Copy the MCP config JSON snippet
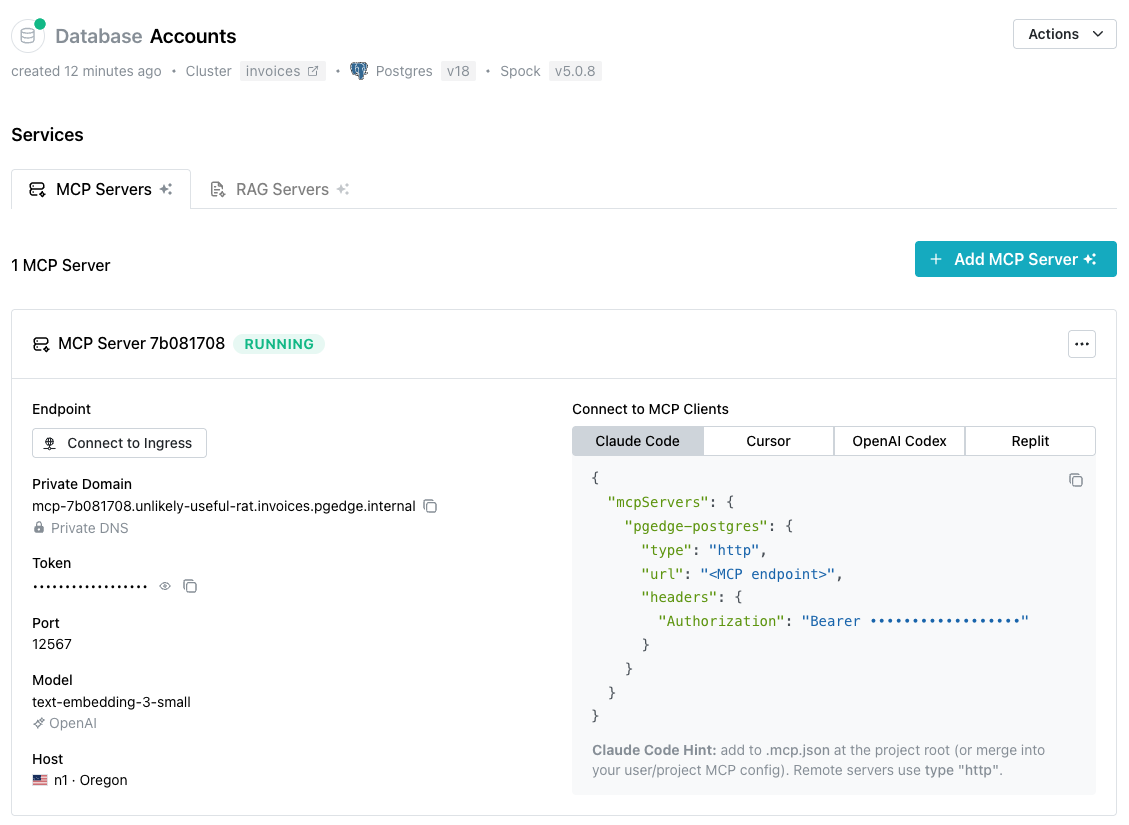The image size is (1129, 825). click(1076, 480)
